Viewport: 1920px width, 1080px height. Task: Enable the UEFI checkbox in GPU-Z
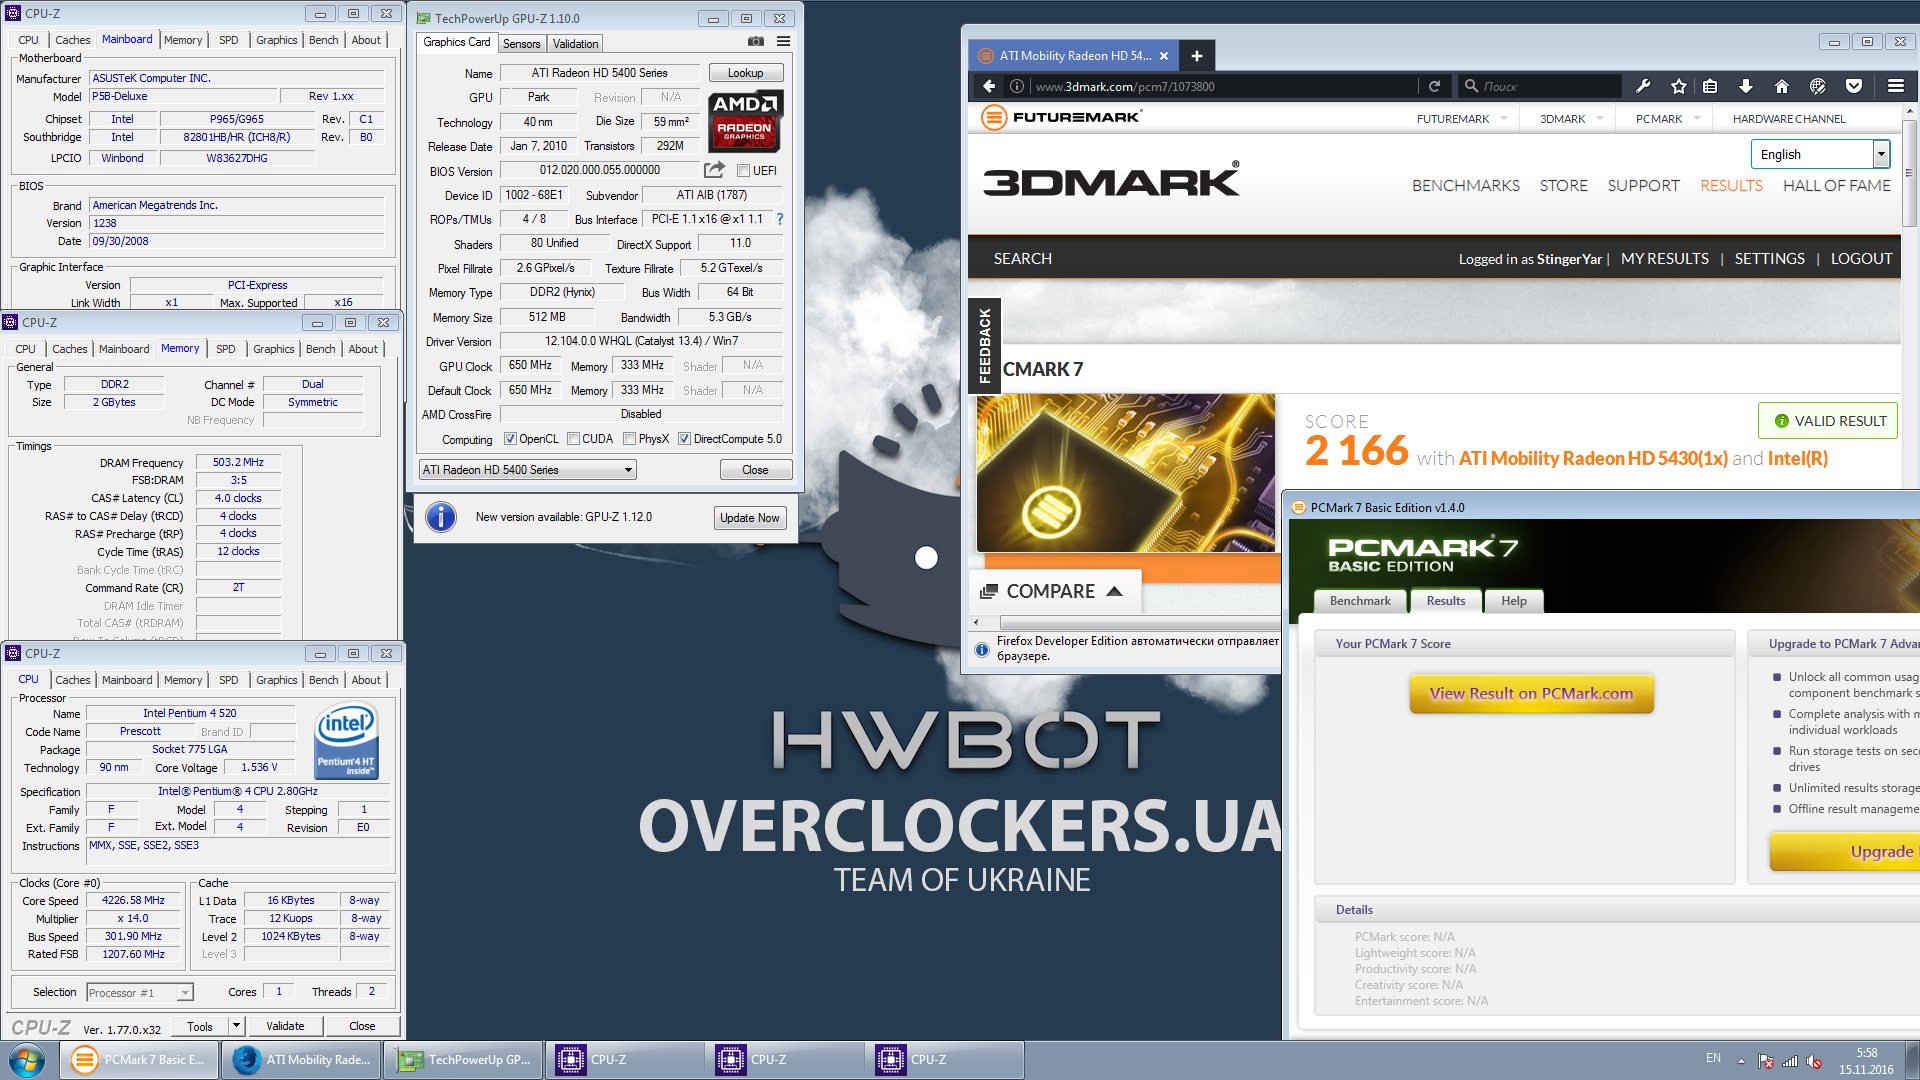click(743, 171)
